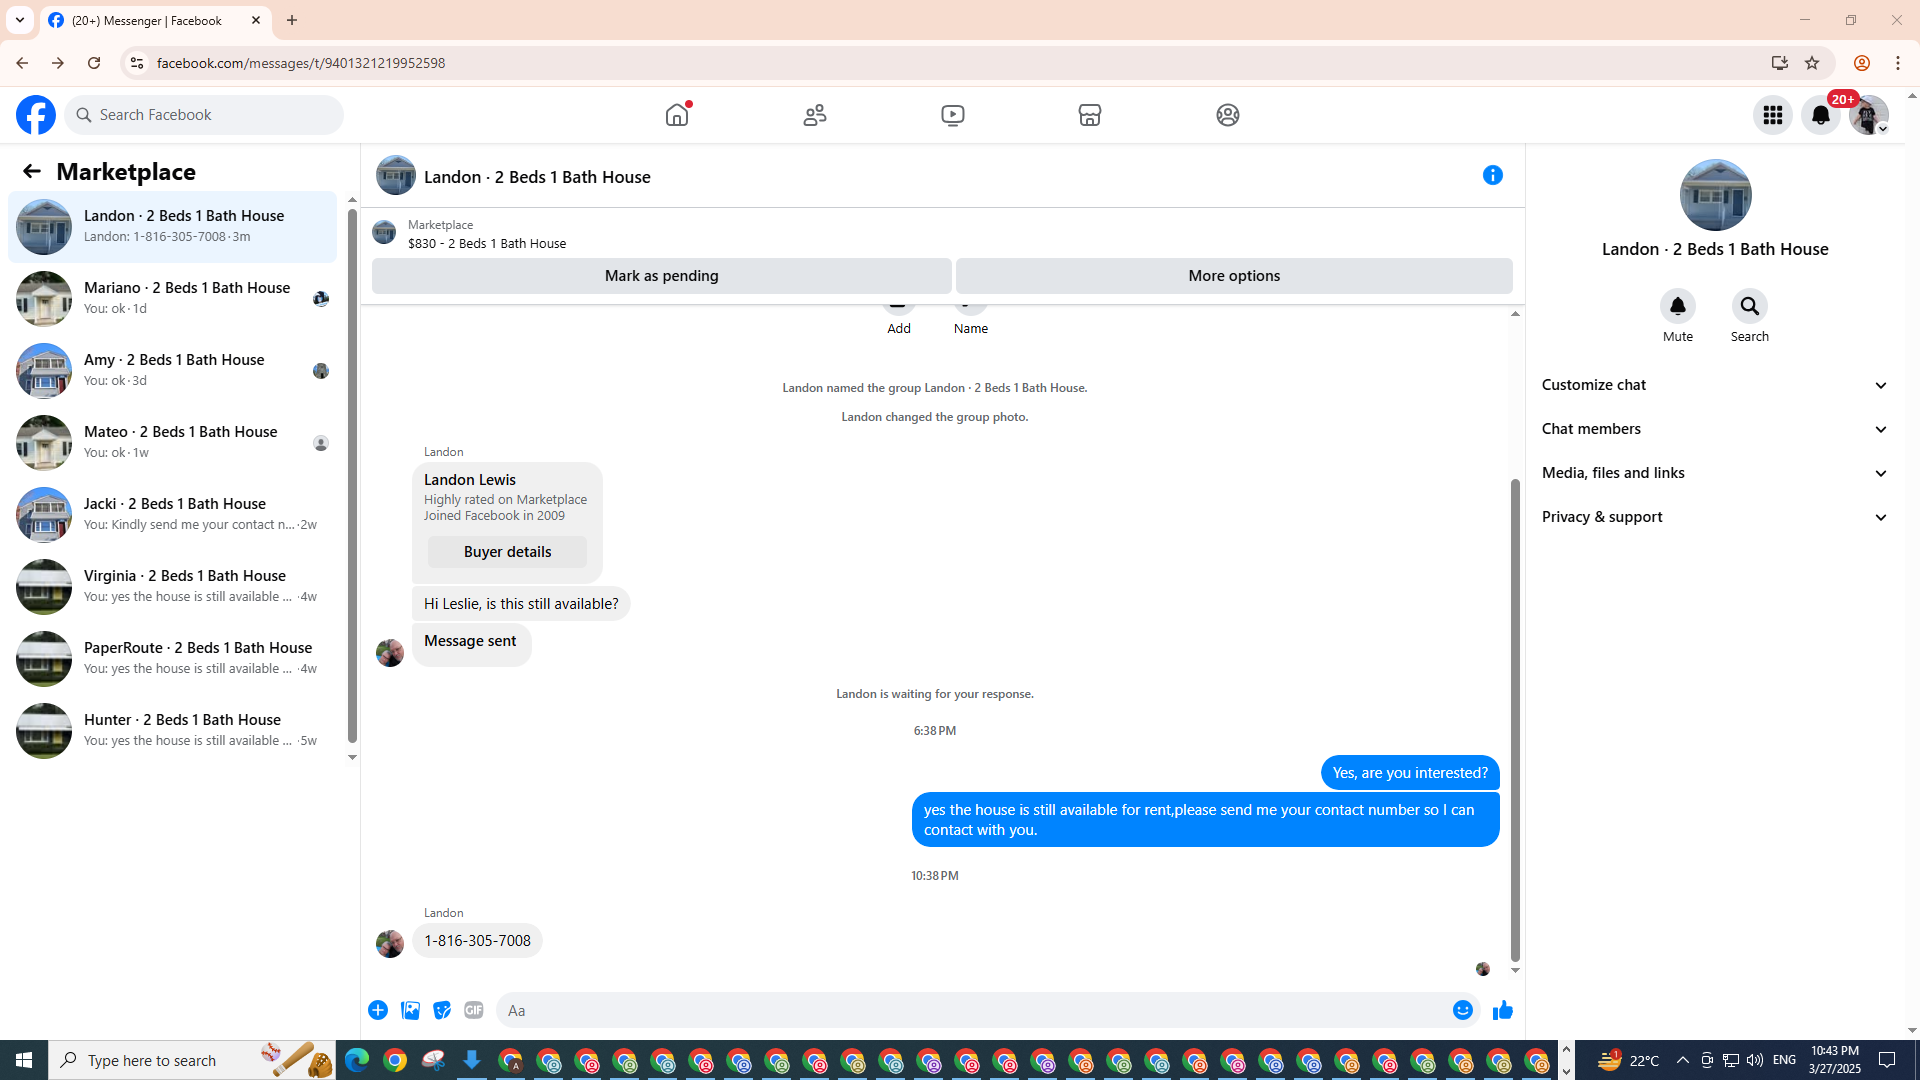Click Mark as pending button

pyautogui.click(x=661, y=276)
